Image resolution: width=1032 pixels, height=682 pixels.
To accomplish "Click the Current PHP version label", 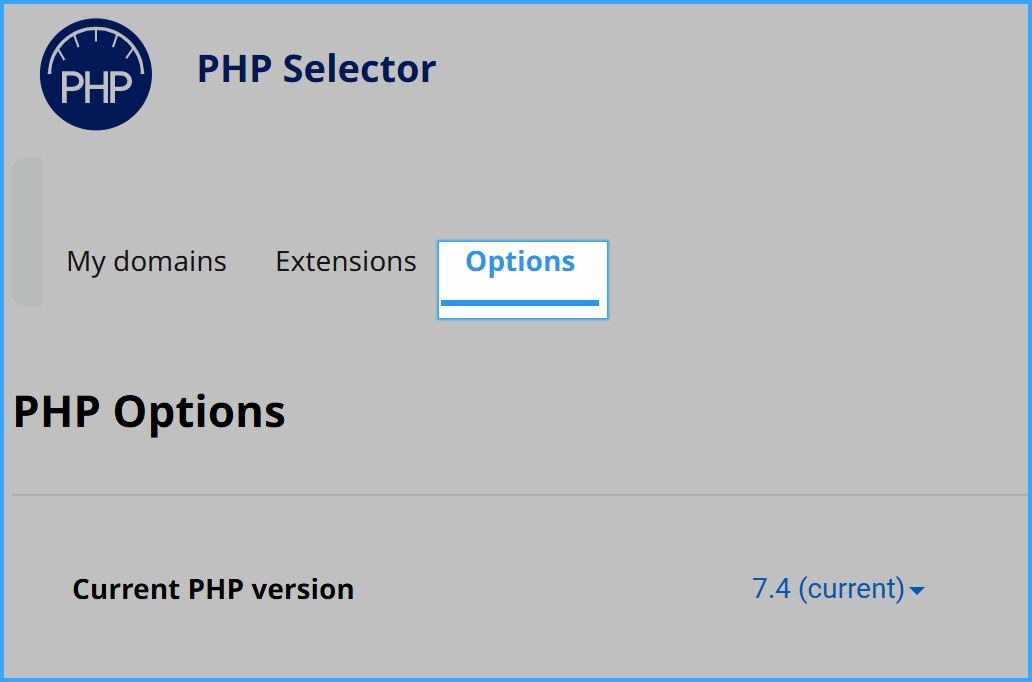I will [213, 589].
